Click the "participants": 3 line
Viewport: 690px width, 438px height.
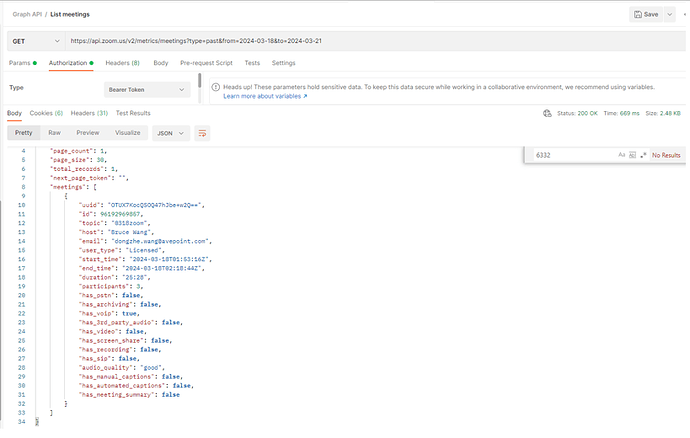click(111, 286)
